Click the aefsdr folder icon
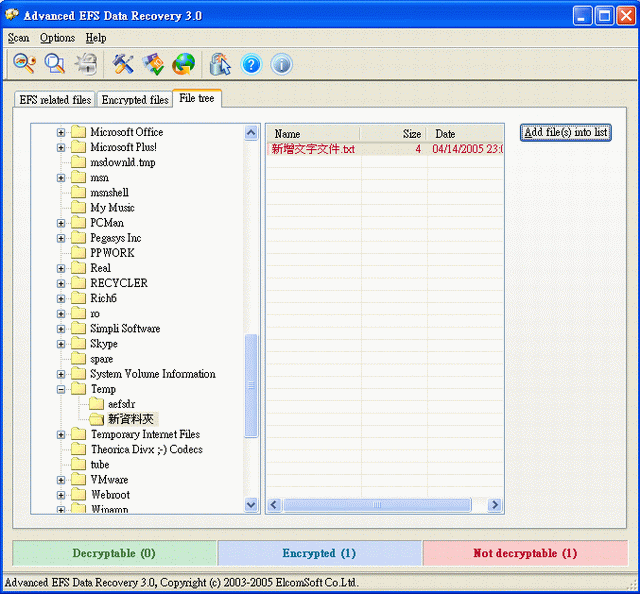 [x=96, y=404]
